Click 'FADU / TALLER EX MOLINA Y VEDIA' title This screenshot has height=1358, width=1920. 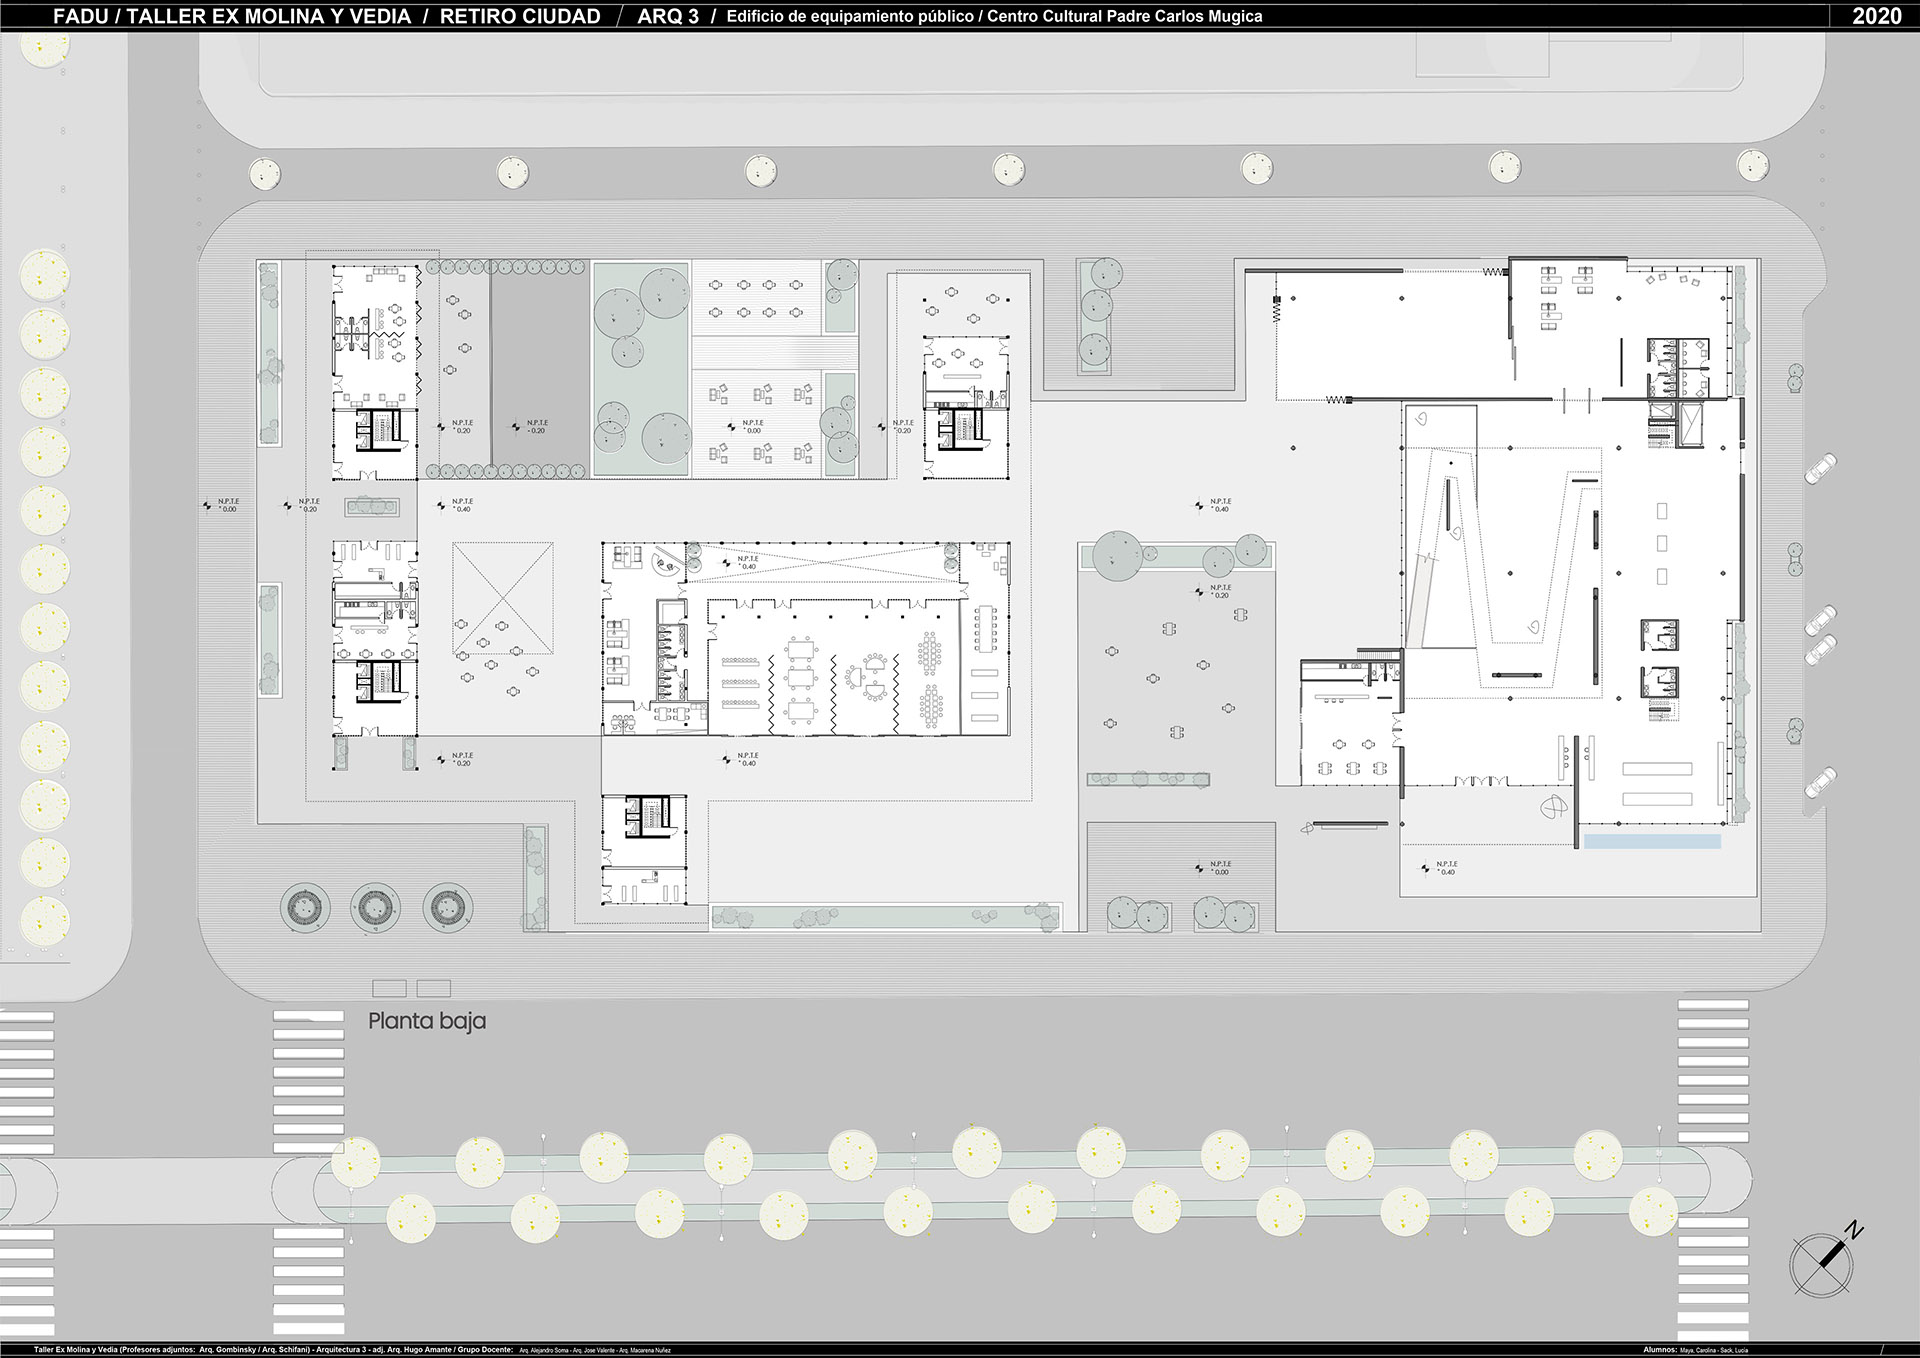pyautogui.click(x=232, y=16)
